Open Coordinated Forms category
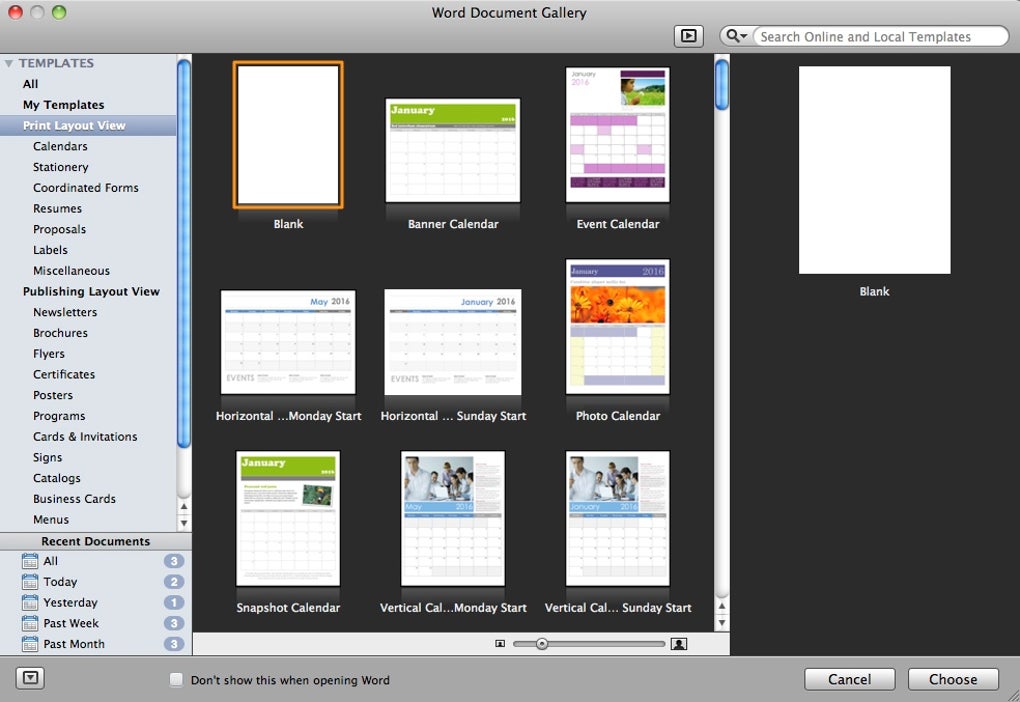Screen dimensions: 1020x702 click(88, 188)
